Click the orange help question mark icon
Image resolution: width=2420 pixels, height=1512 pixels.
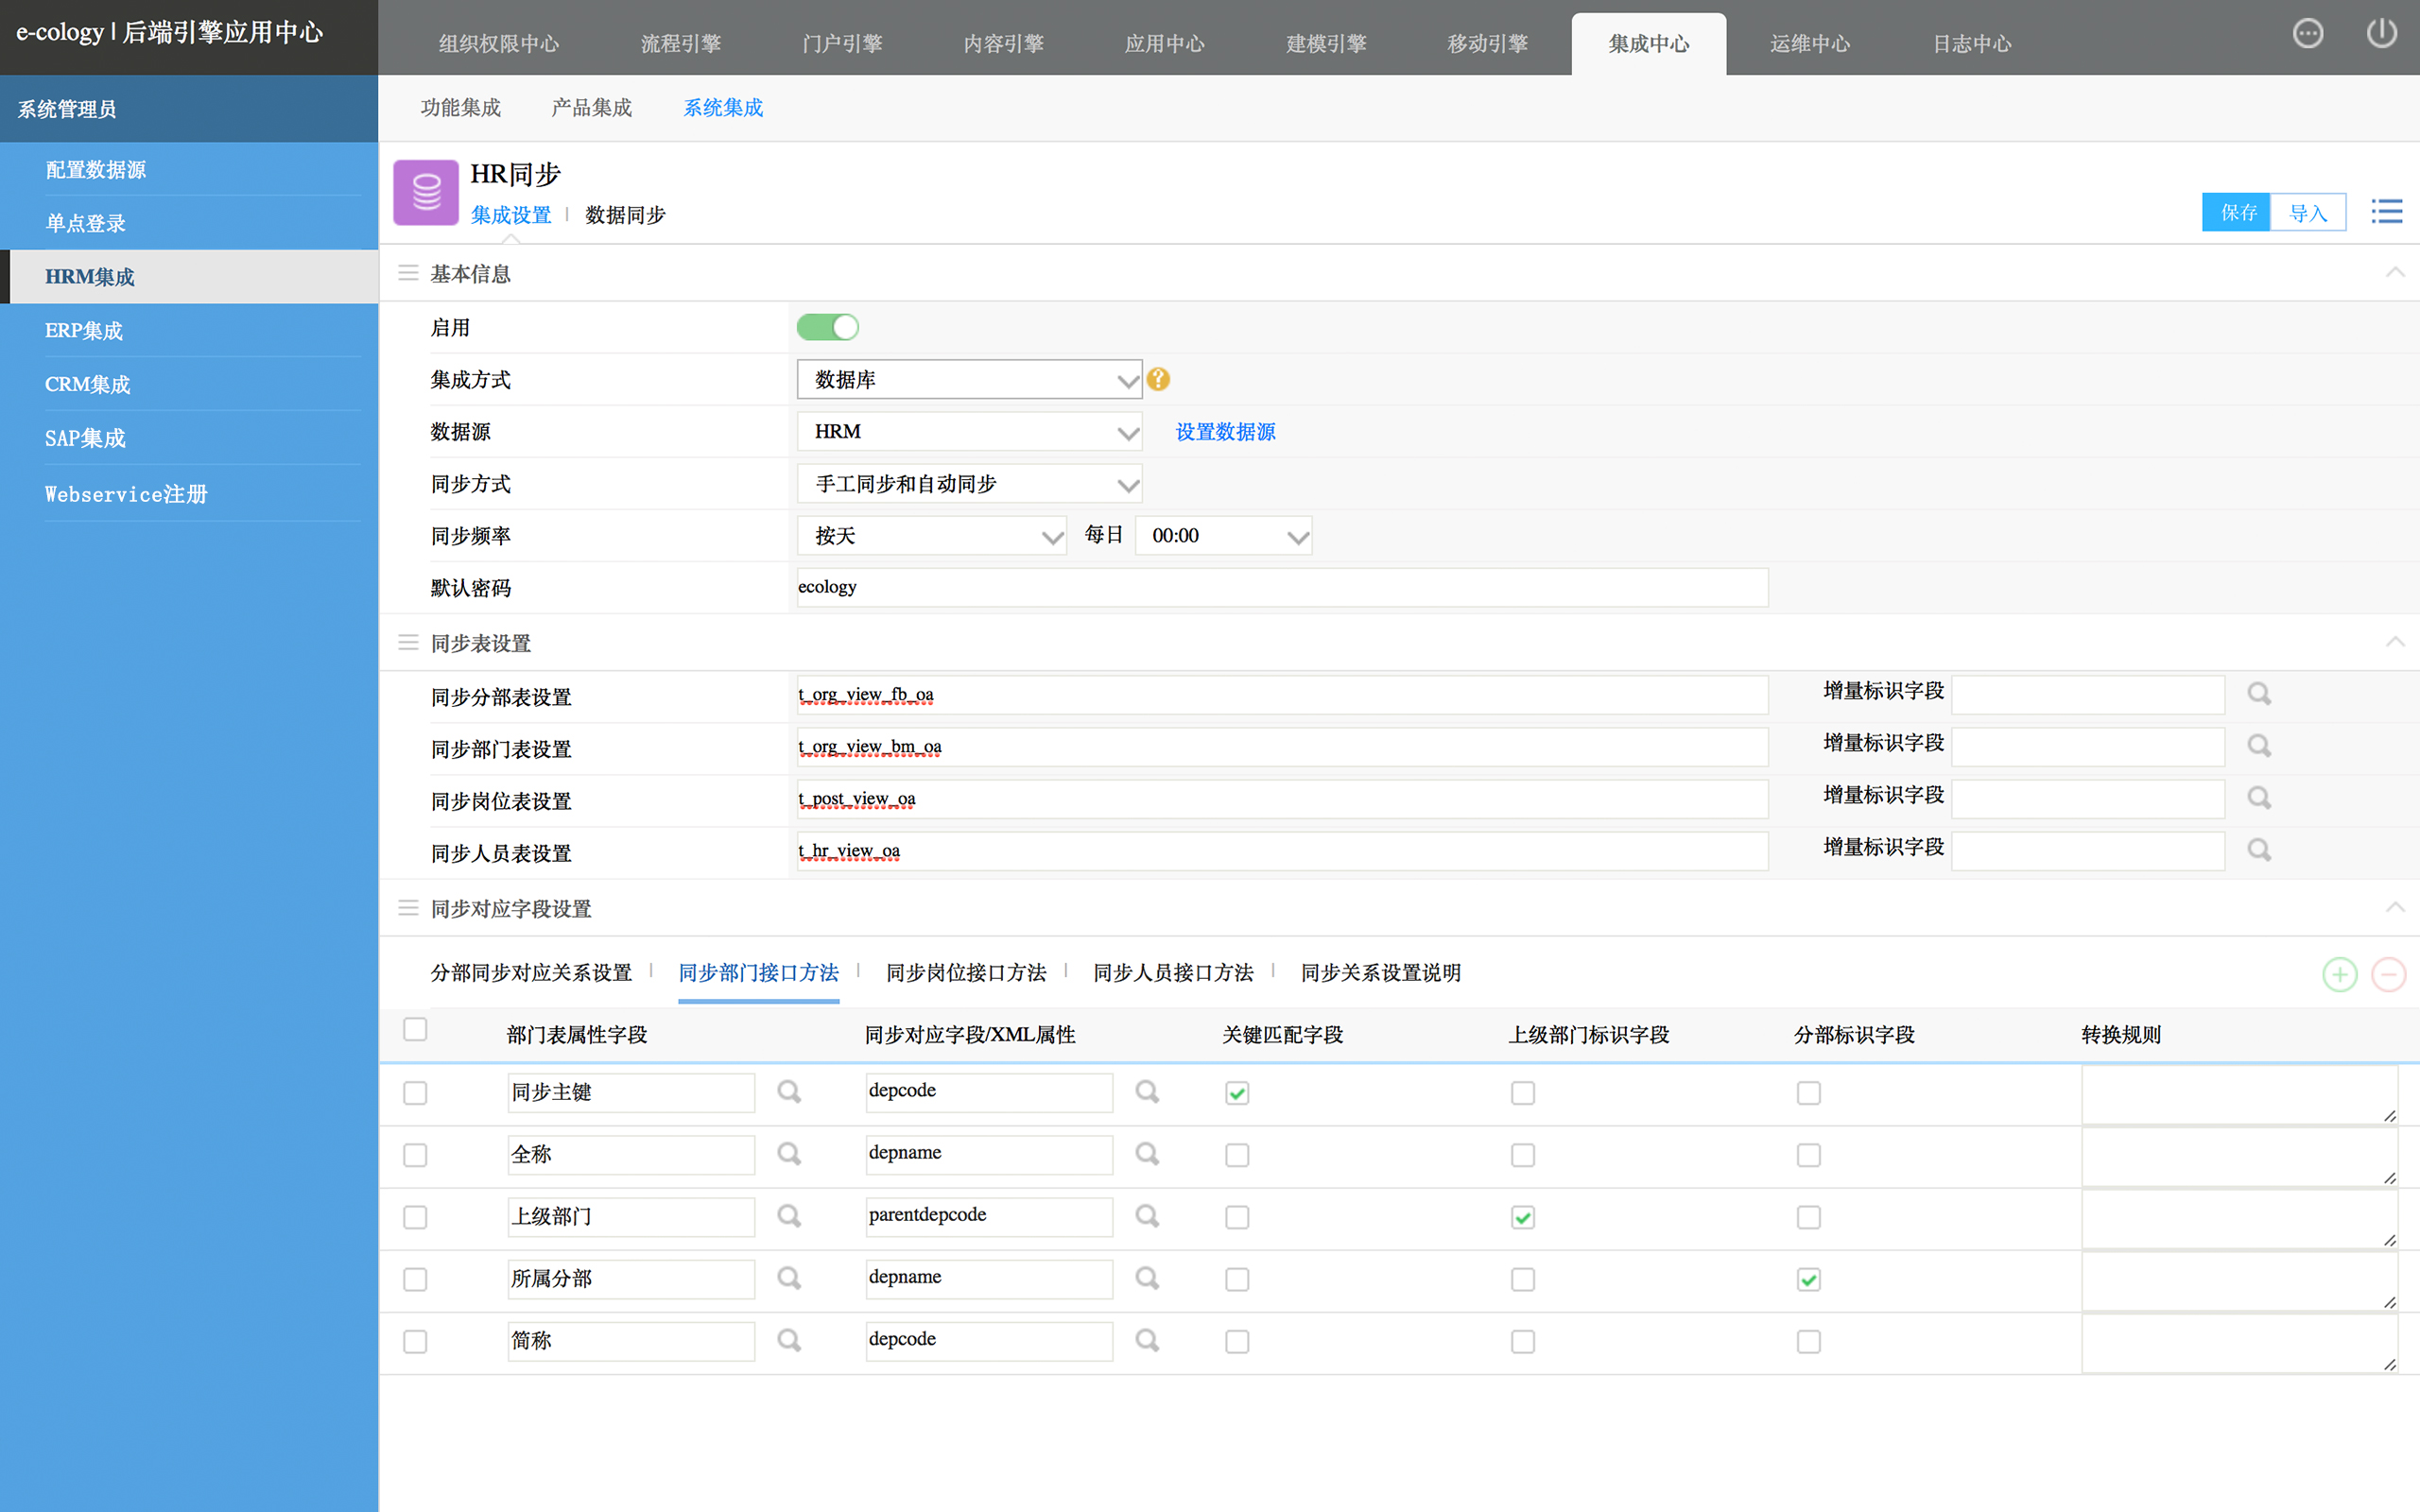(1158, 379)
